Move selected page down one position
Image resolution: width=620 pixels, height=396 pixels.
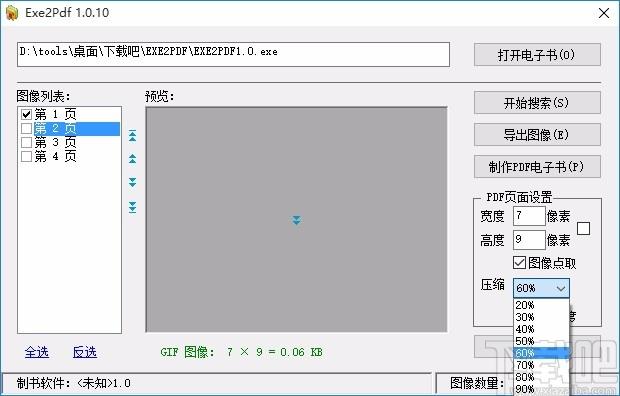132,182
